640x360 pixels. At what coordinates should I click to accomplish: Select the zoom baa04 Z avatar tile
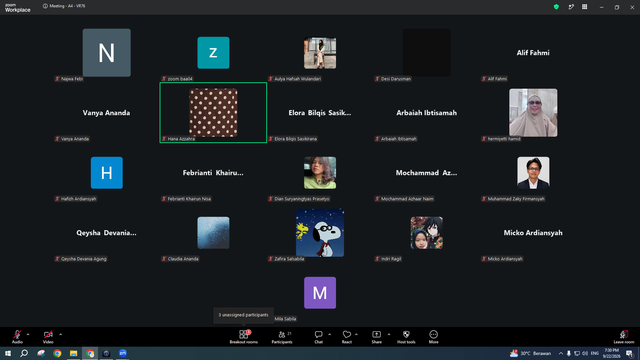tap(213, 53)
